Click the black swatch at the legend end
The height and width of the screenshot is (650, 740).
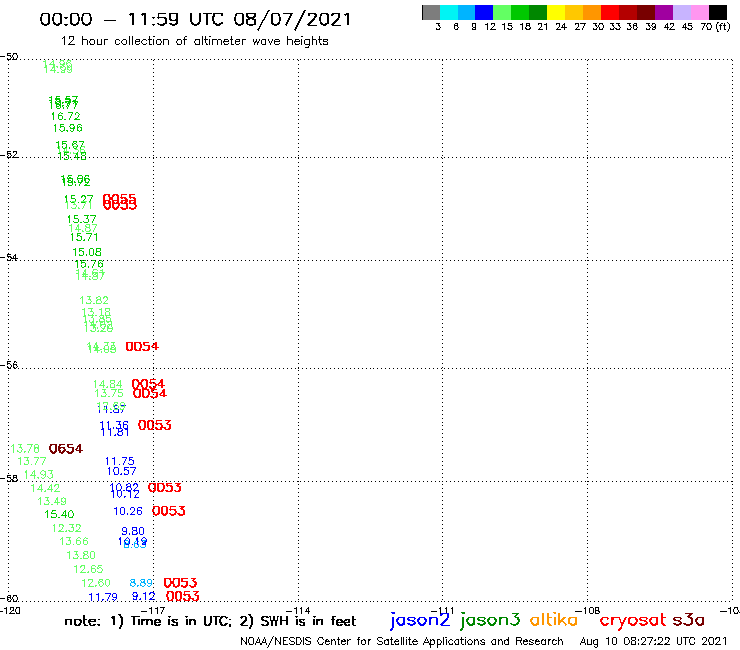pos(717,12)
